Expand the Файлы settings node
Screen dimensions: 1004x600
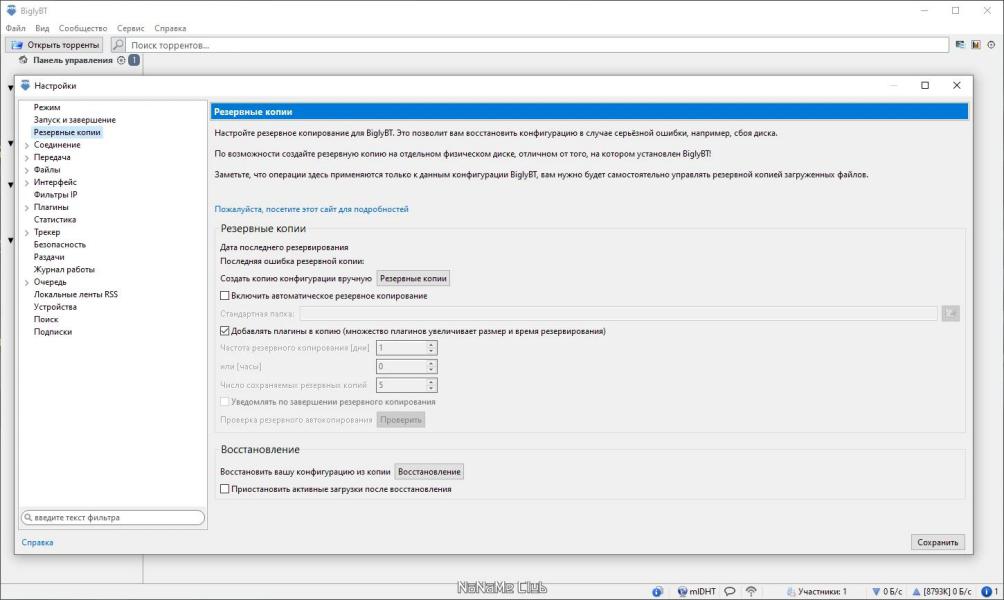pyautogui.click(x=27, y=170)
